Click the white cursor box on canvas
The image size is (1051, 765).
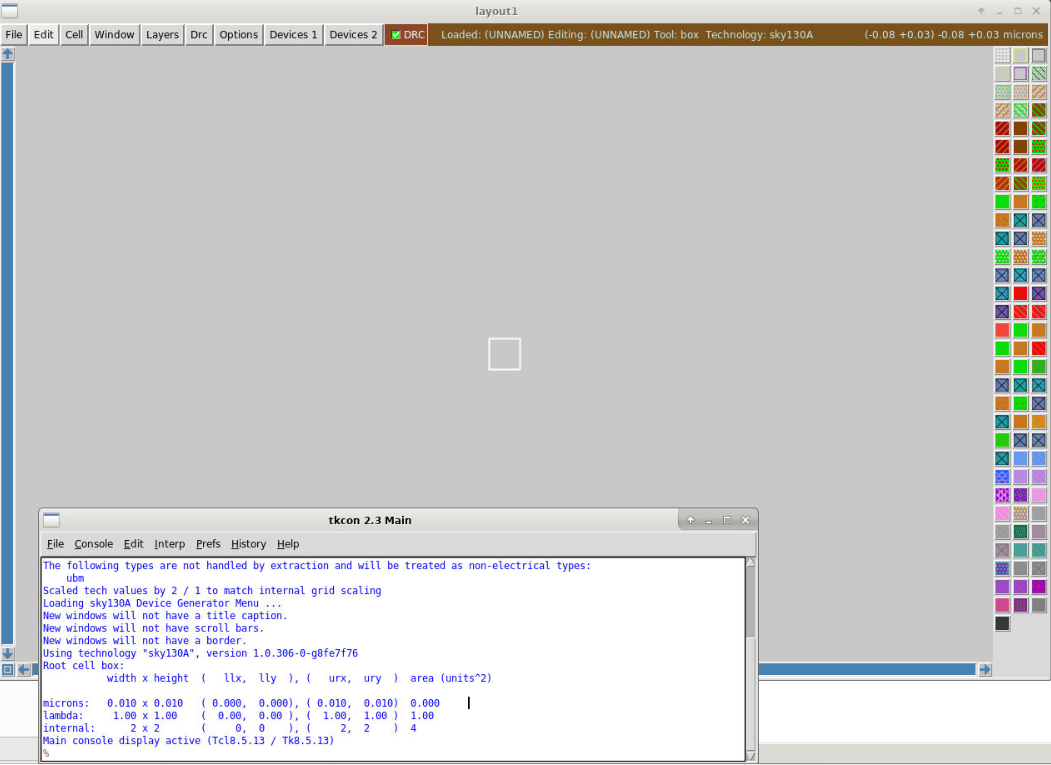coord(504,353)
